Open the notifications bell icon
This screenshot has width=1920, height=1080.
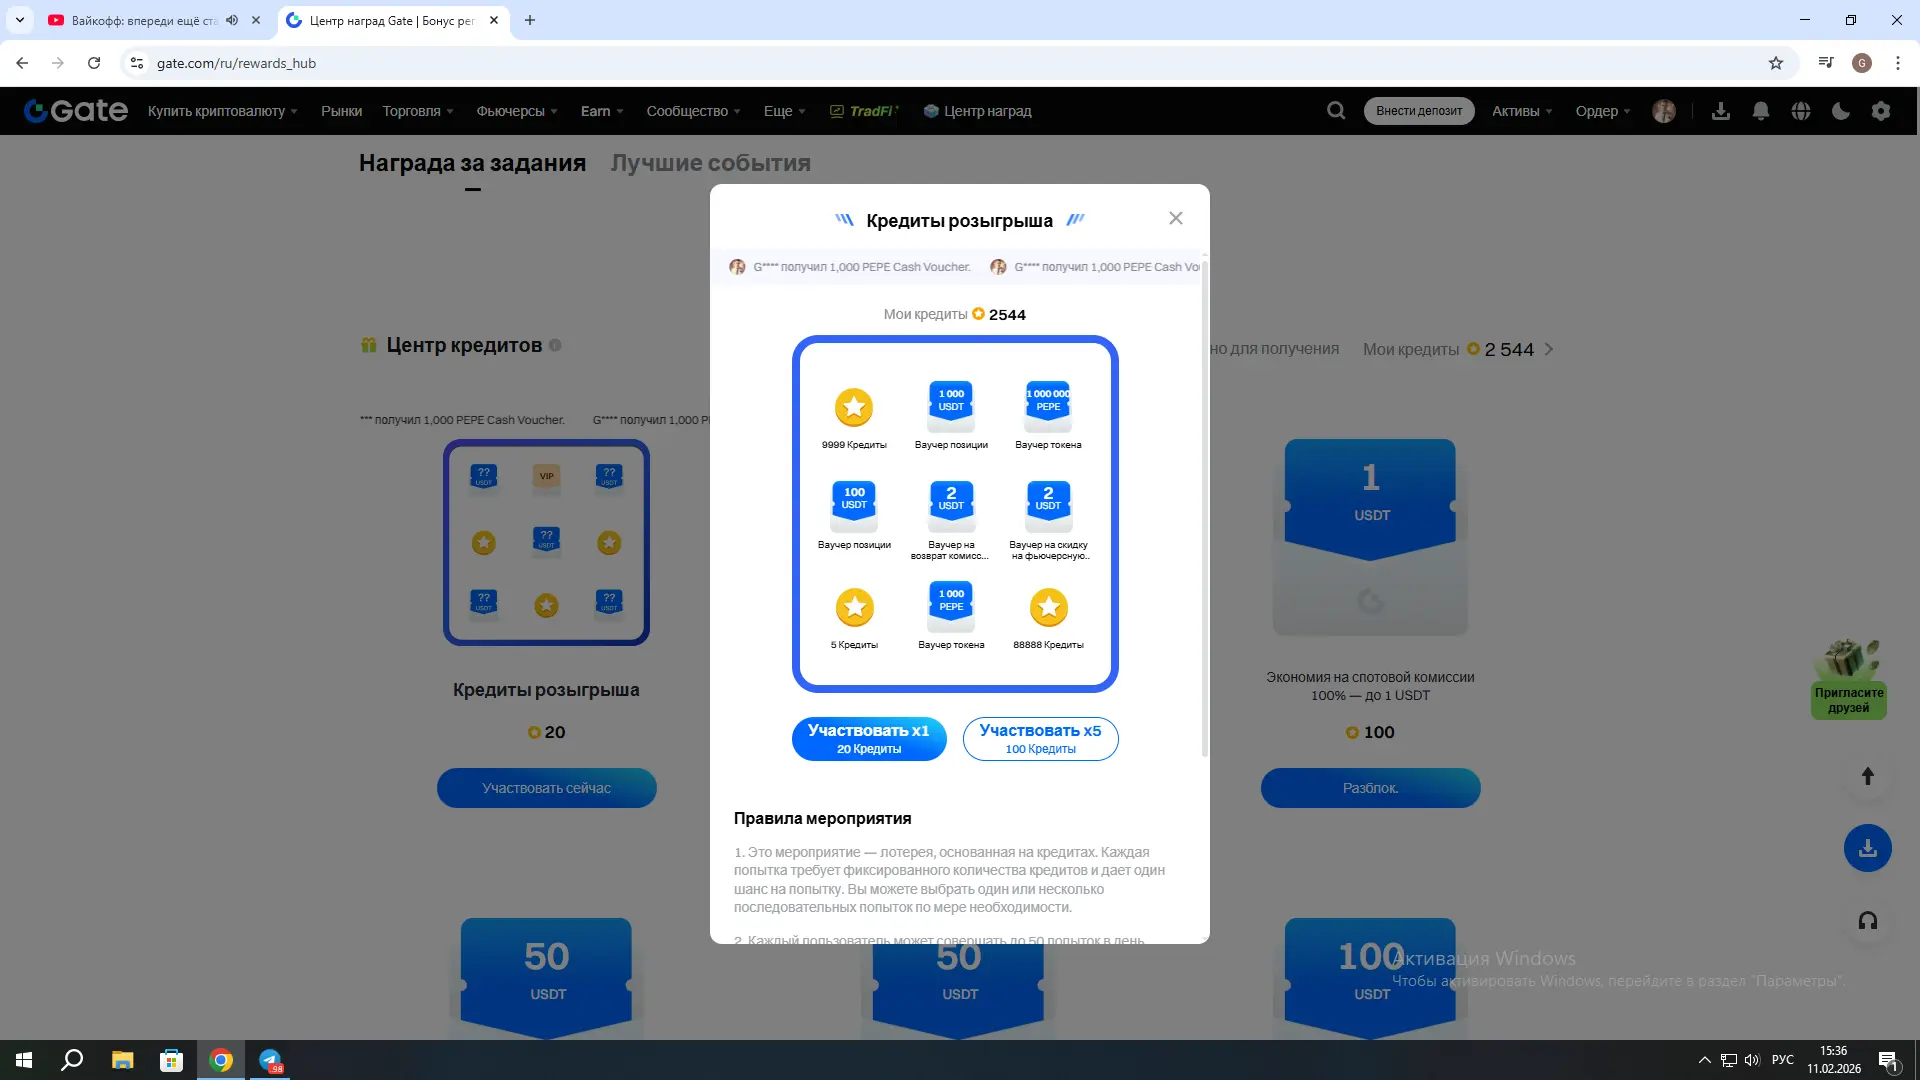(1761, 111)
